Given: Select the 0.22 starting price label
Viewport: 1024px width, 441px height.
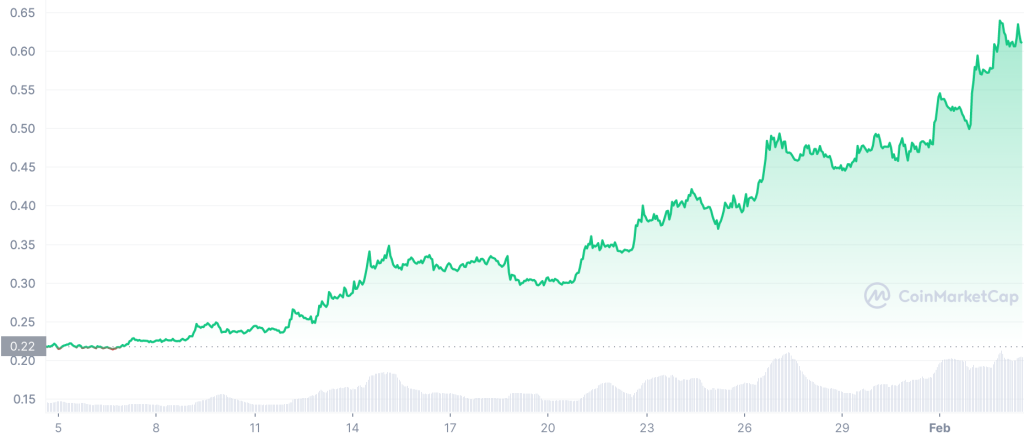Looking at the screenshot, I should [23, 346].
